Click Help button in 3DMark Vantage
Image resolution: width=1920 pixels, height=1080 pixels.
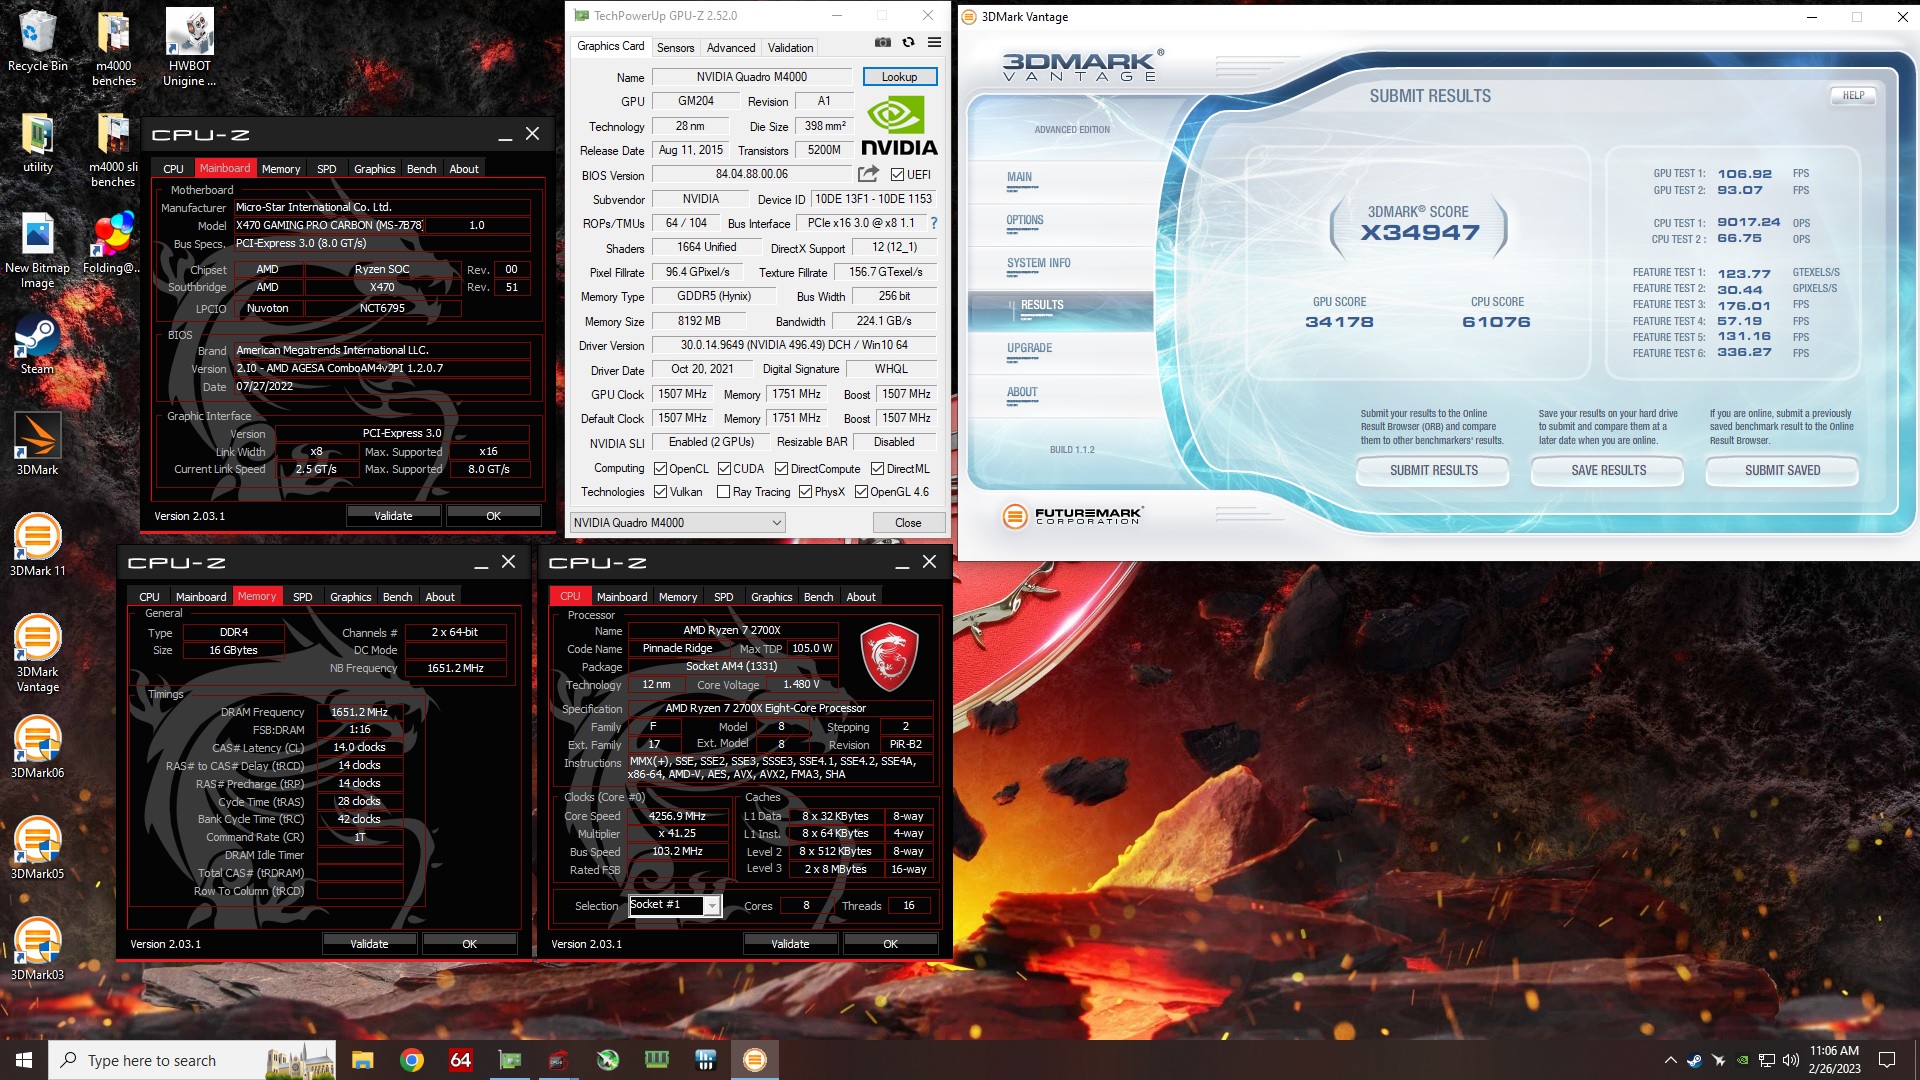[1853, 96]
